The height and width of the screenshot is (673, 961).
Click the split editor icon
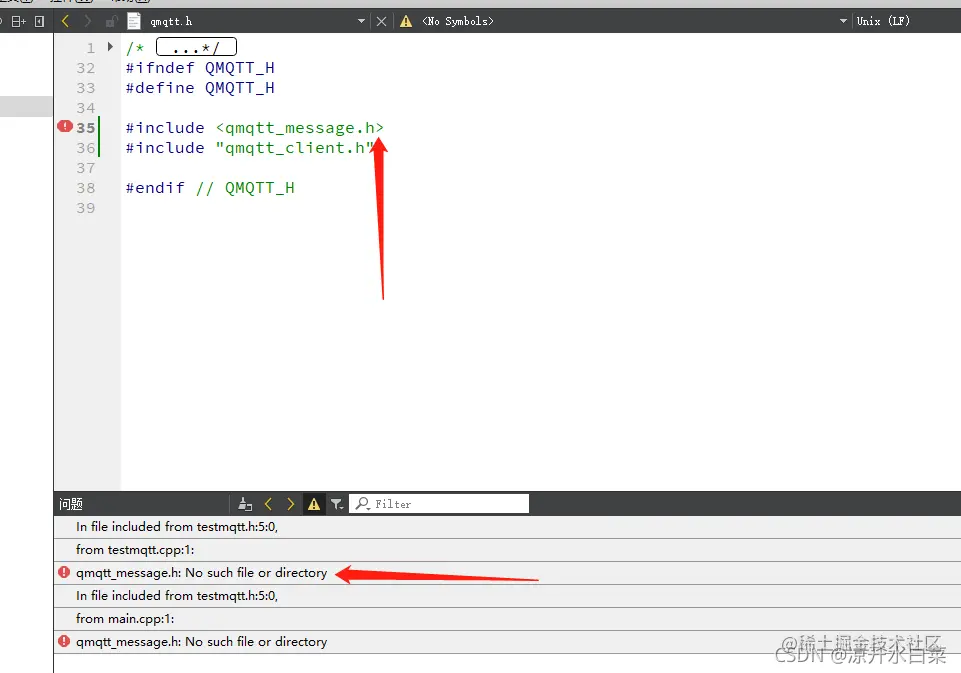(18, 21)
